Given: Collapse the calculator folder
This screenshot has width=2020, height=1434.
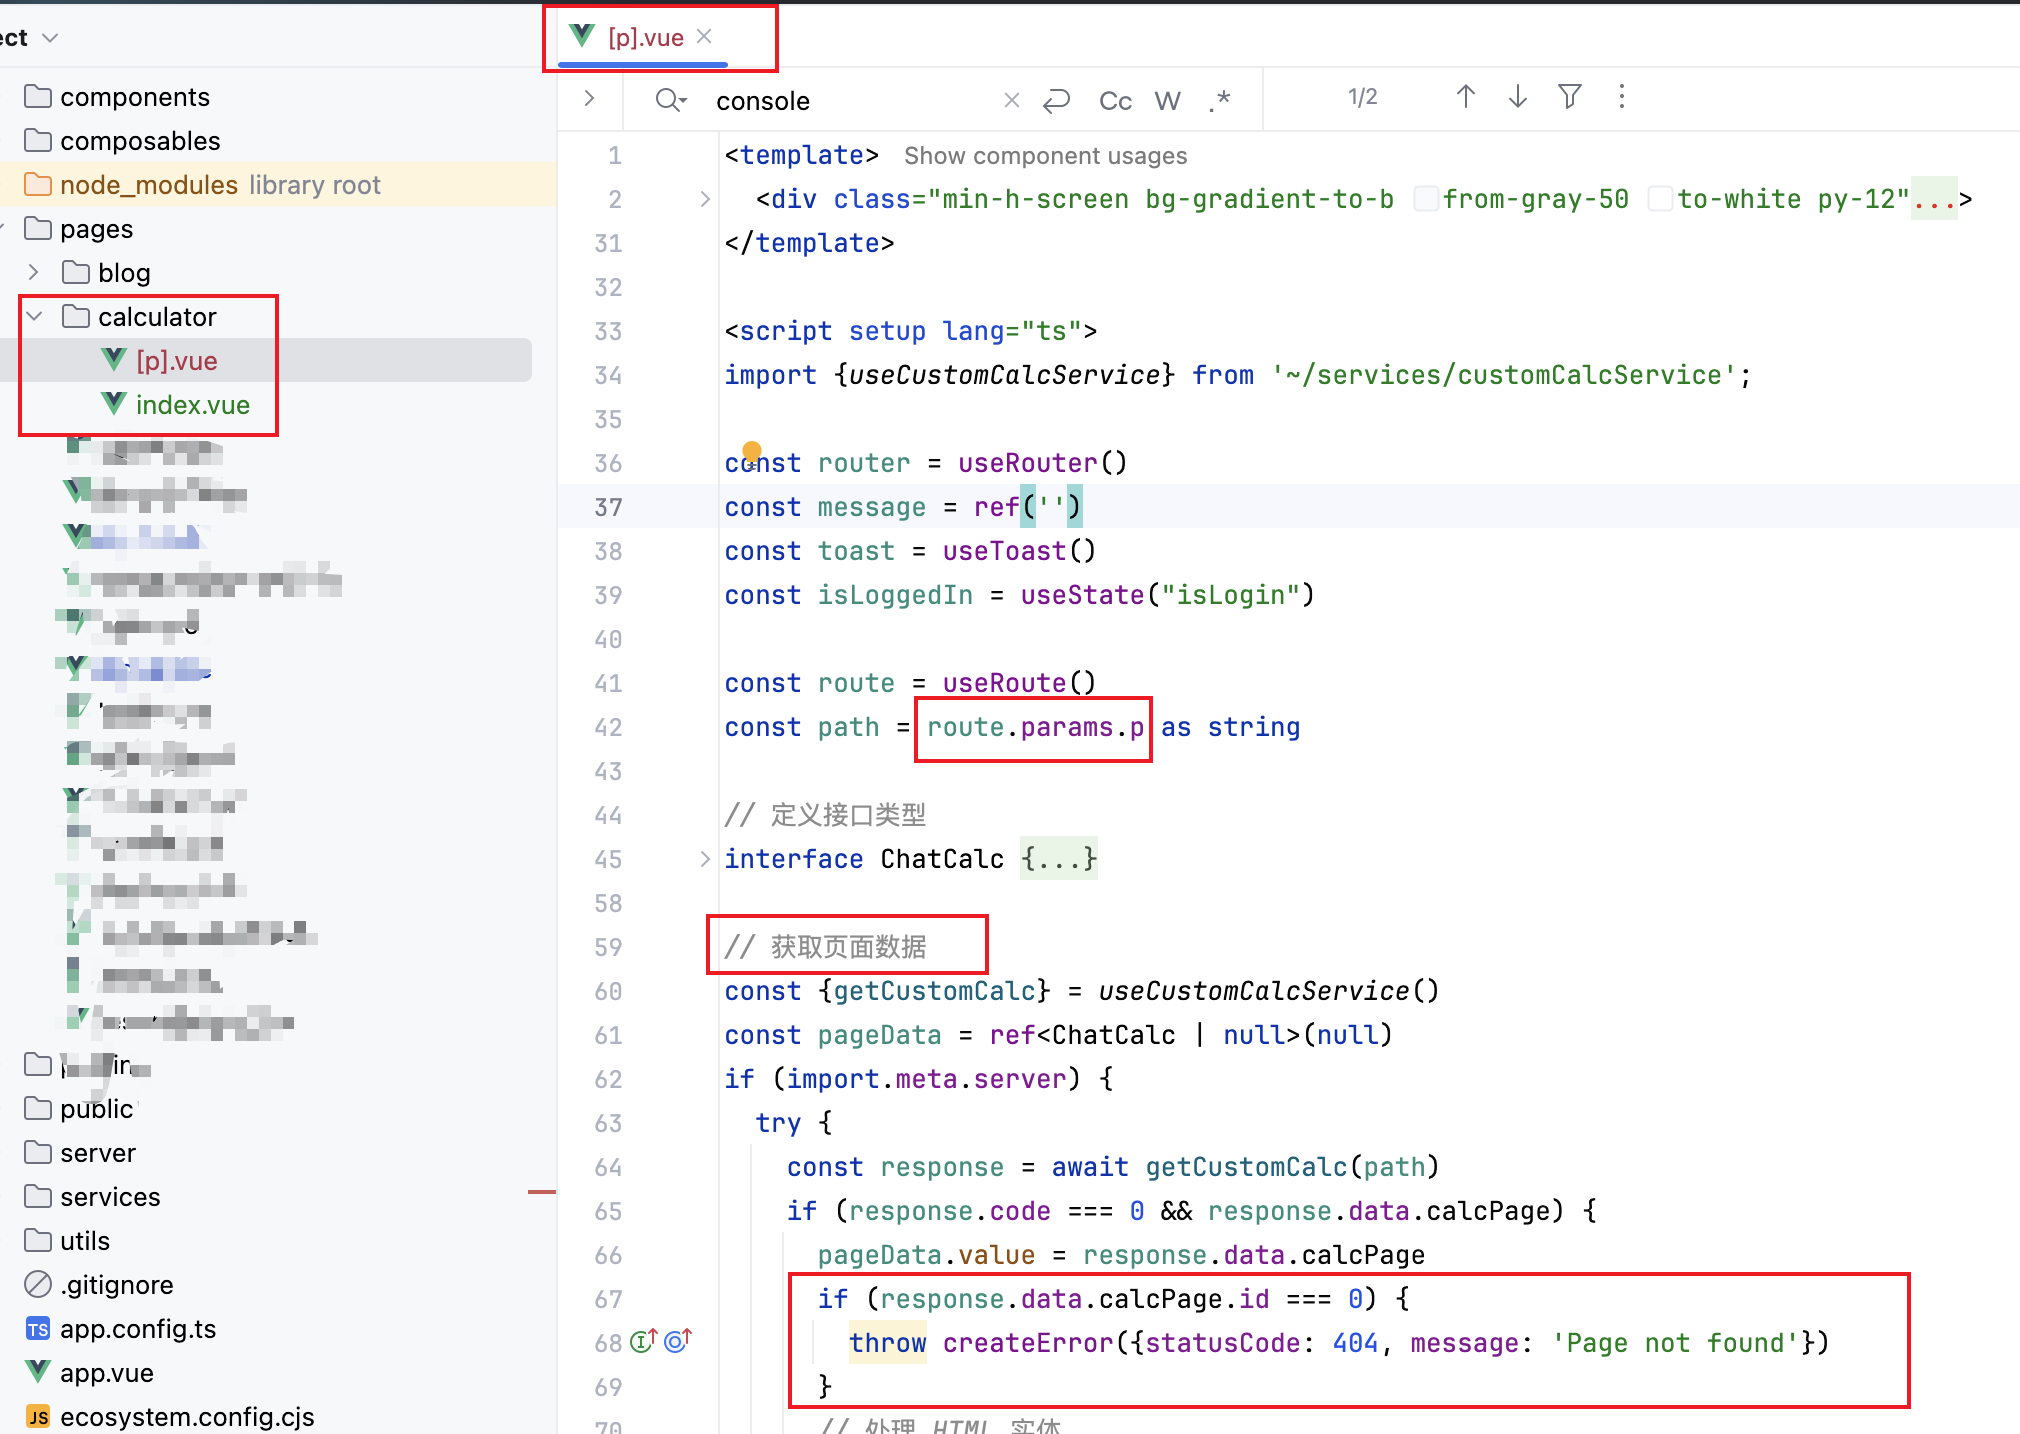Looking at the screenshot, I should pyautogui.click(x=34, y=317).
